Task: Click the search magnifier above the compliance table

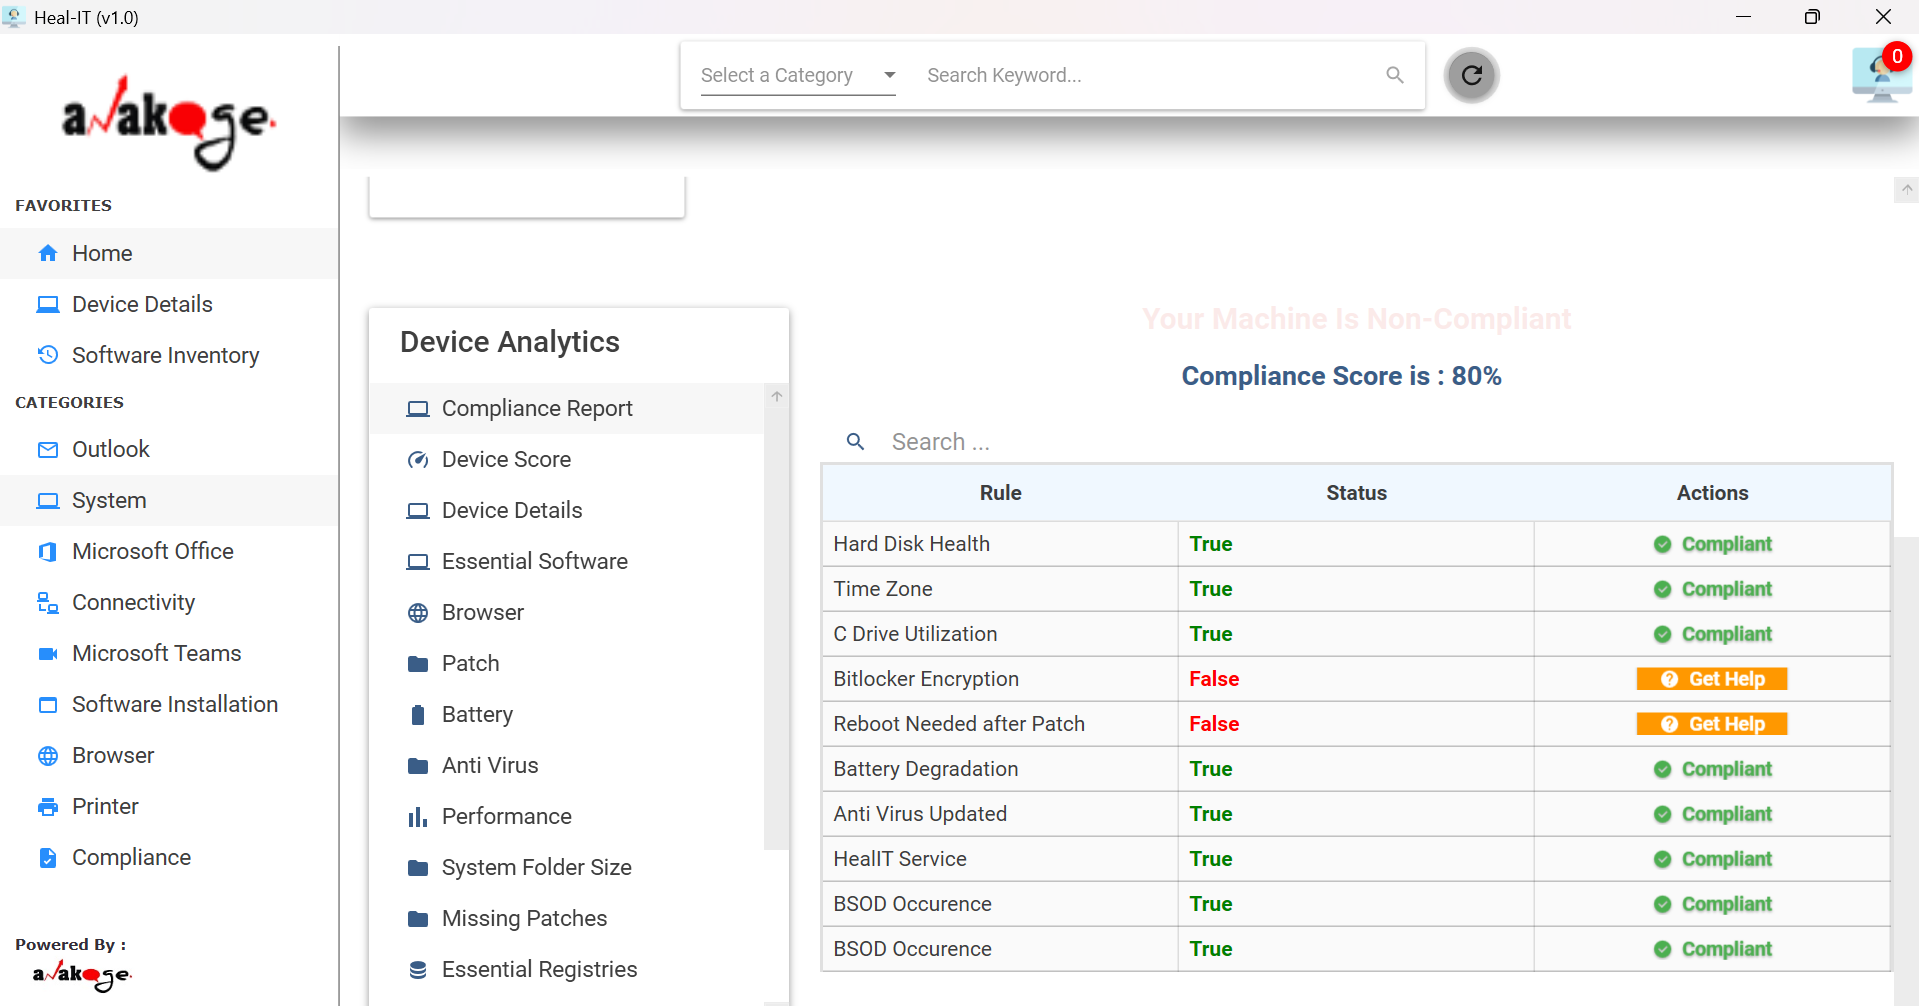Action: tap(855, 441)
